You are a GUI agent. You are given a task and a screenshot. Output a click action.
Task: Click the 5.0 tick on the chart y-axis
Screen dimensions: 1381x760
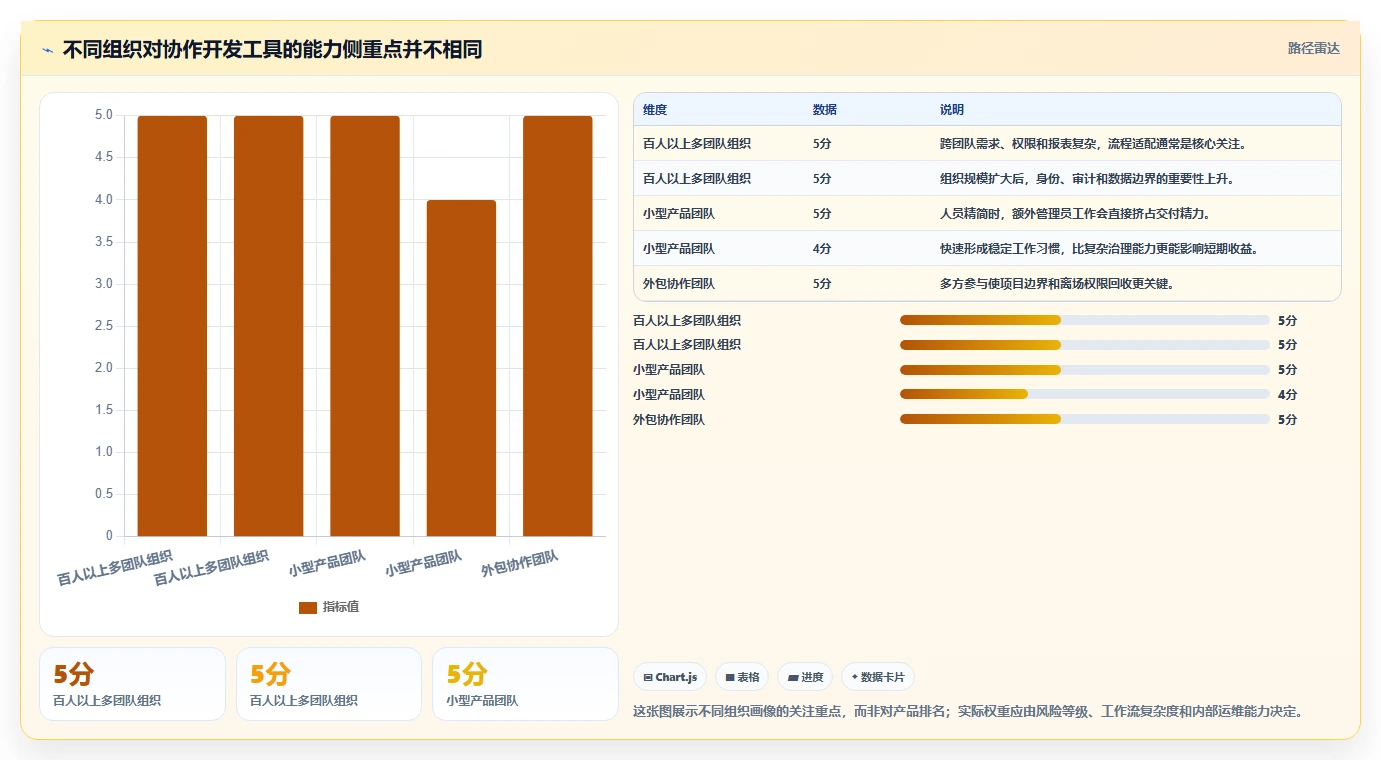click(104, 115)
